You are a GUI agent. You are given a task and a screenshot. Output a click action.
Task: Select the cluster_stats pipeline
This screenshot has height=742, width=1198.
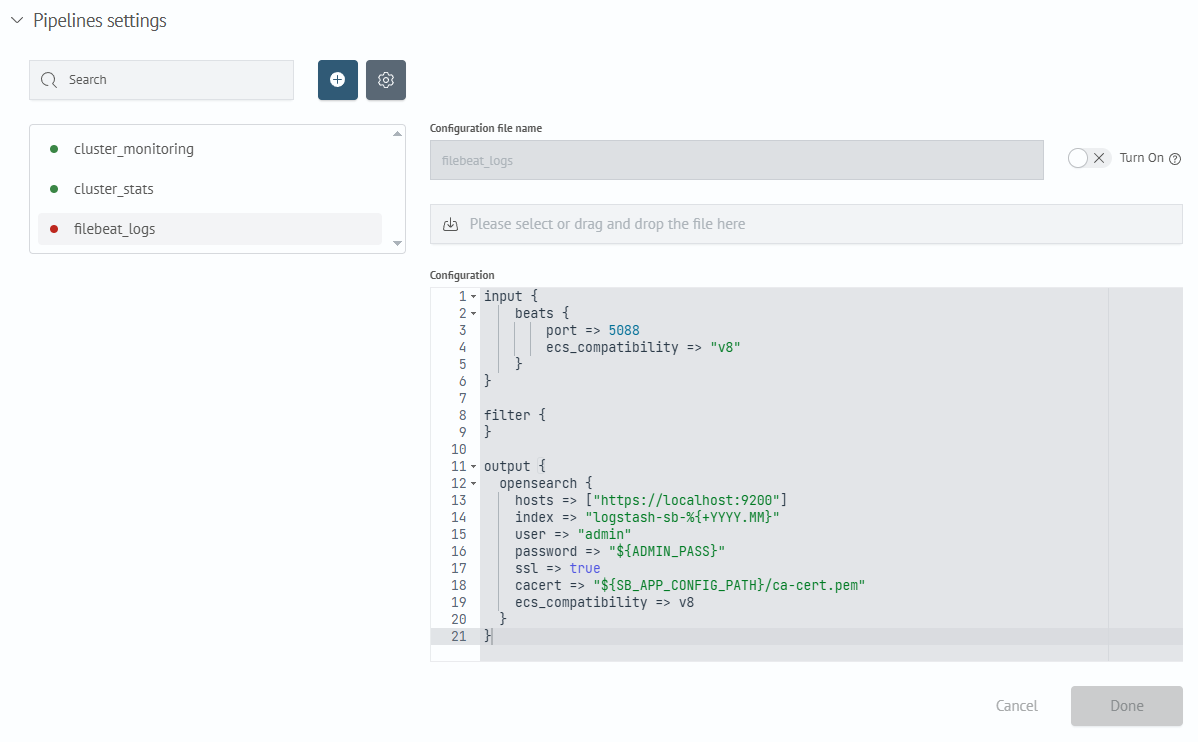pyautogui.click(x=114, y=189)
